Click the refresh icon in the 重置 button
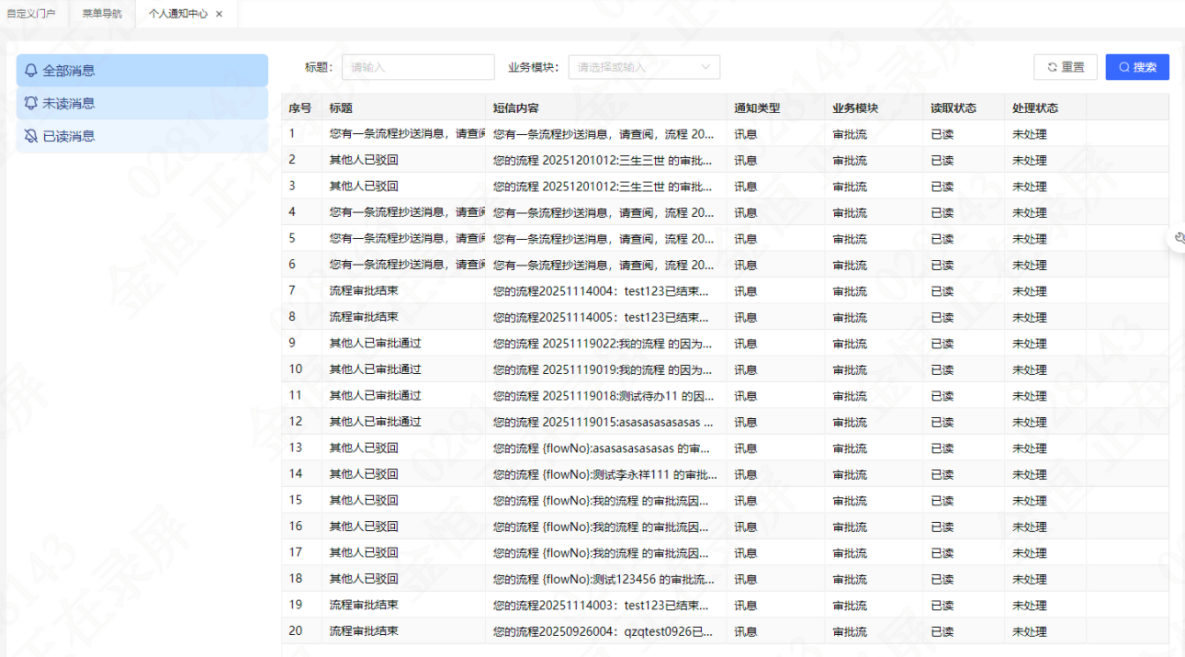 (x=1052, y=67)
